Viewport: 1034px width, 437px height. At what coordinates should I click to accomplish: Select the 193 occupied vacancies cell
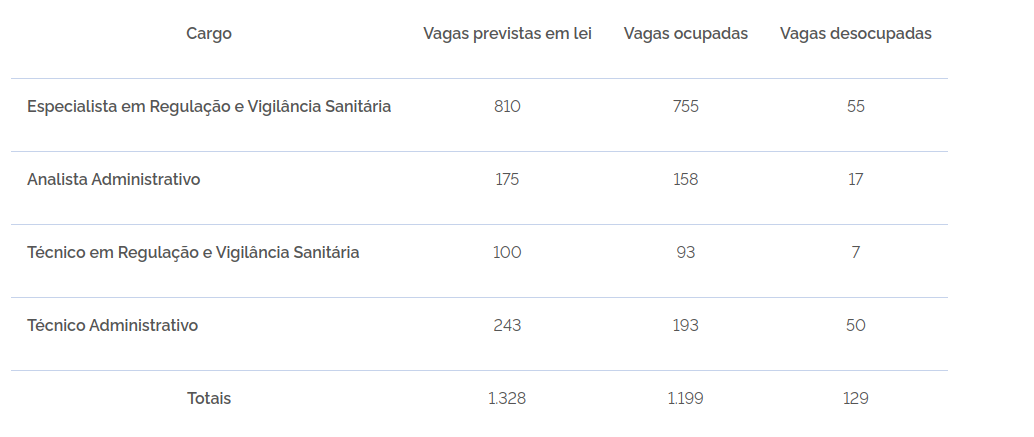[x=686, y=326]
